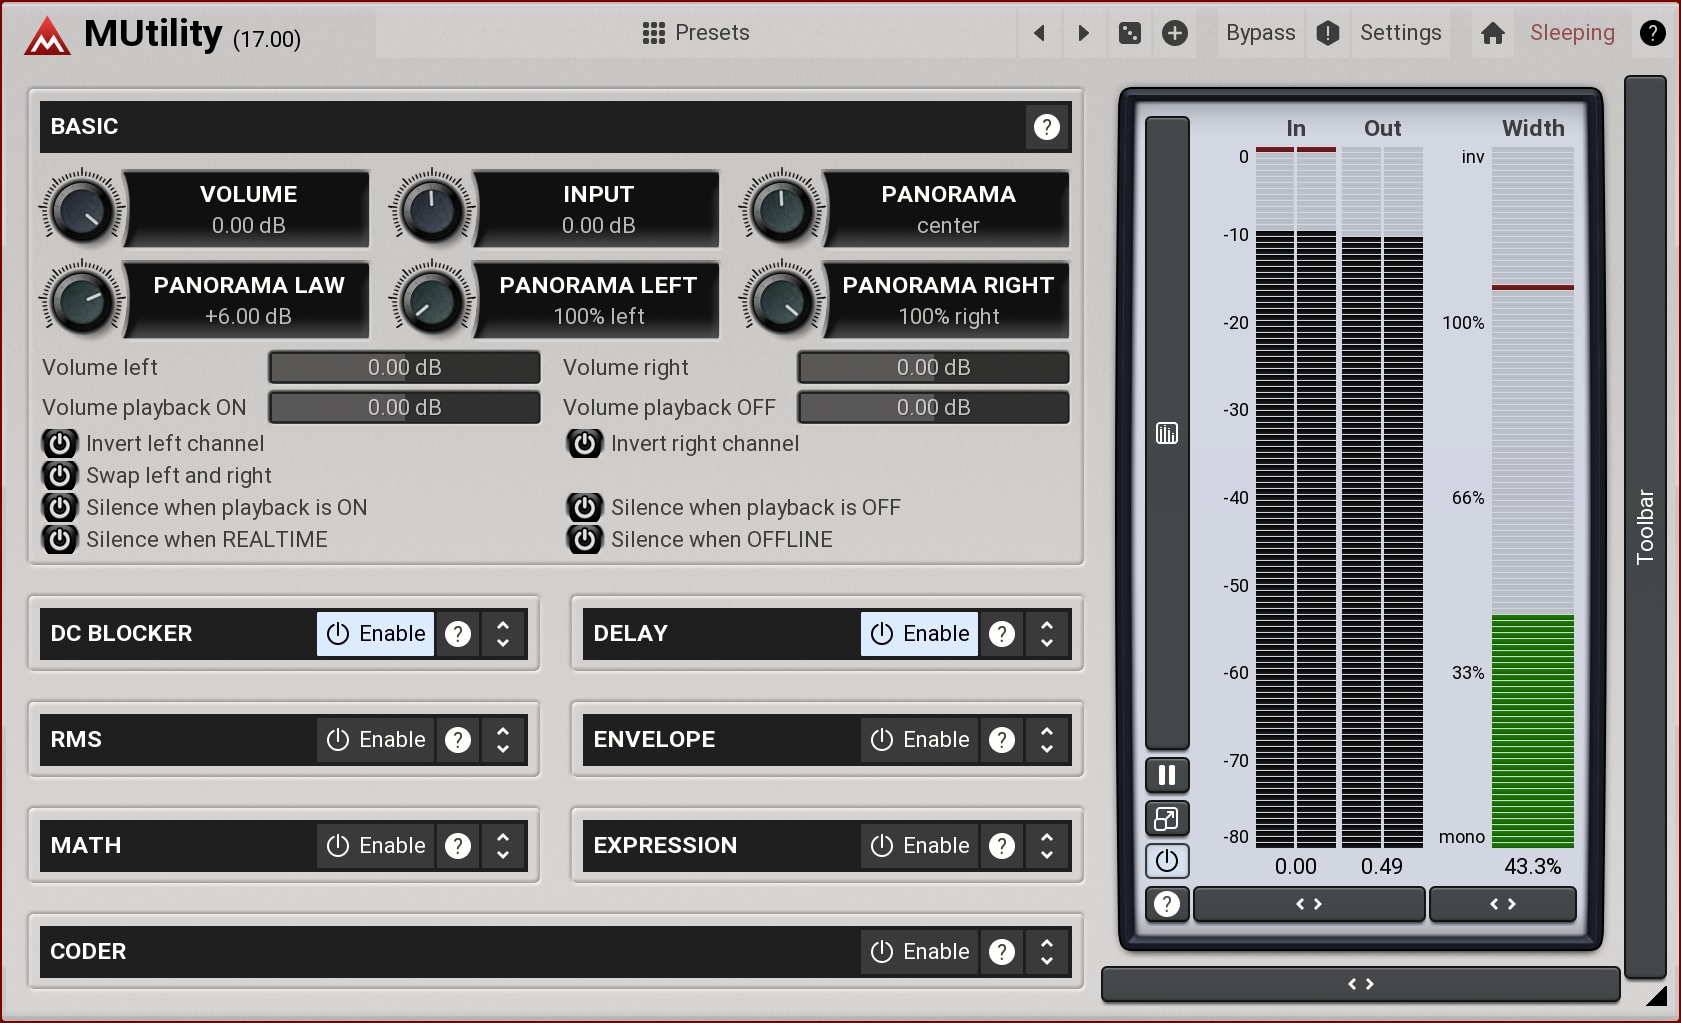Screen dimensions: 1681x1023
Task: Open the BASIC section help icon
Action: [x=1046, y=127]
